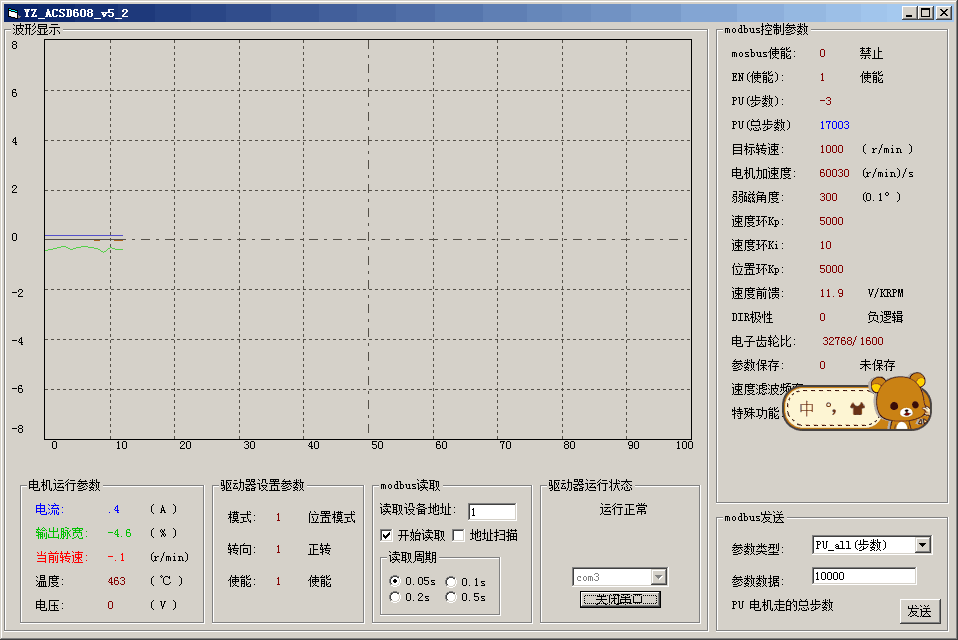Enable the 地址扫描 checkbox

coord(459,535)
